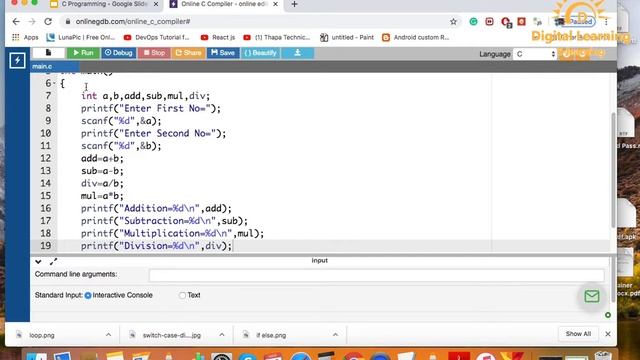The width and height of the screenshot is (640, 360).
Task: Close the C Programming Google Slides tab
Action: 156,4
